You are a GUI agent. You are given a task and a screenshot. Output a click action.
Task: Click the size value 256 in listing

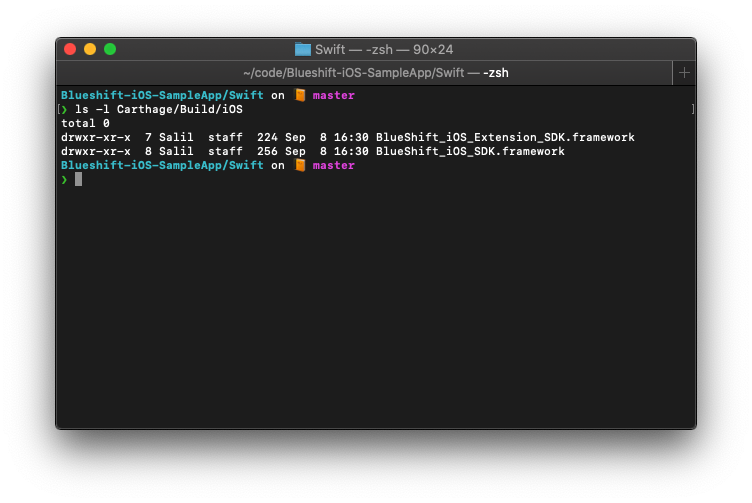[x=267, y=152]
